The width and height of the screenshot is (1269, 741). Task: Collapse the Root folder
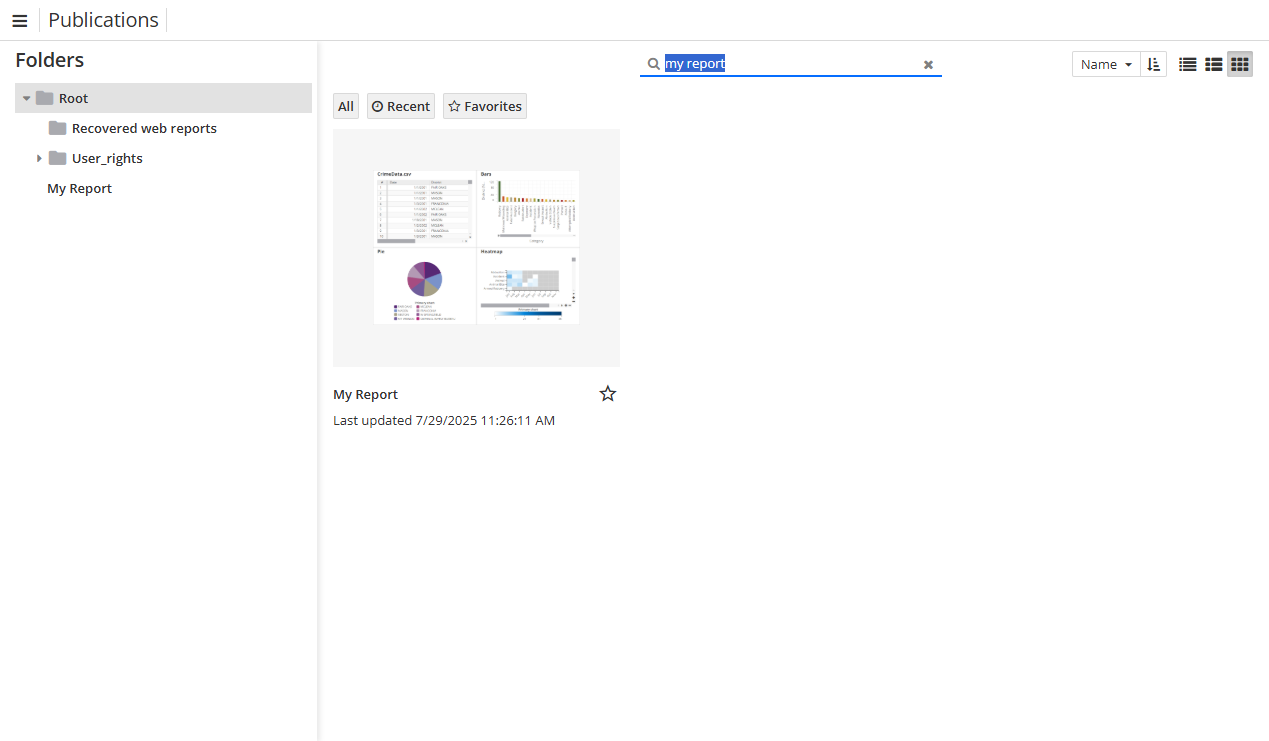pyautogui.click(x=25, y=98)
